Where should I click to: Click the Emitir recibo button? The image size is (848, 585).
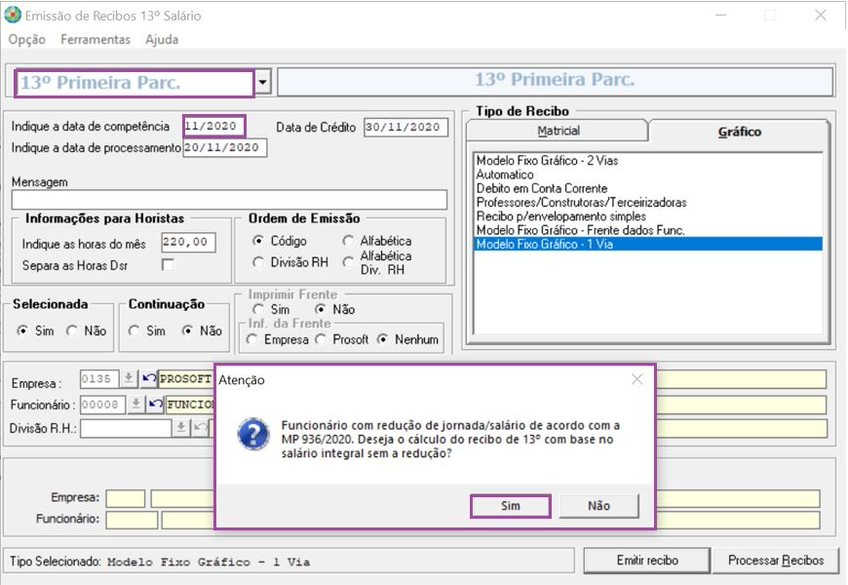pyautogui.click(x=647, y=561)
